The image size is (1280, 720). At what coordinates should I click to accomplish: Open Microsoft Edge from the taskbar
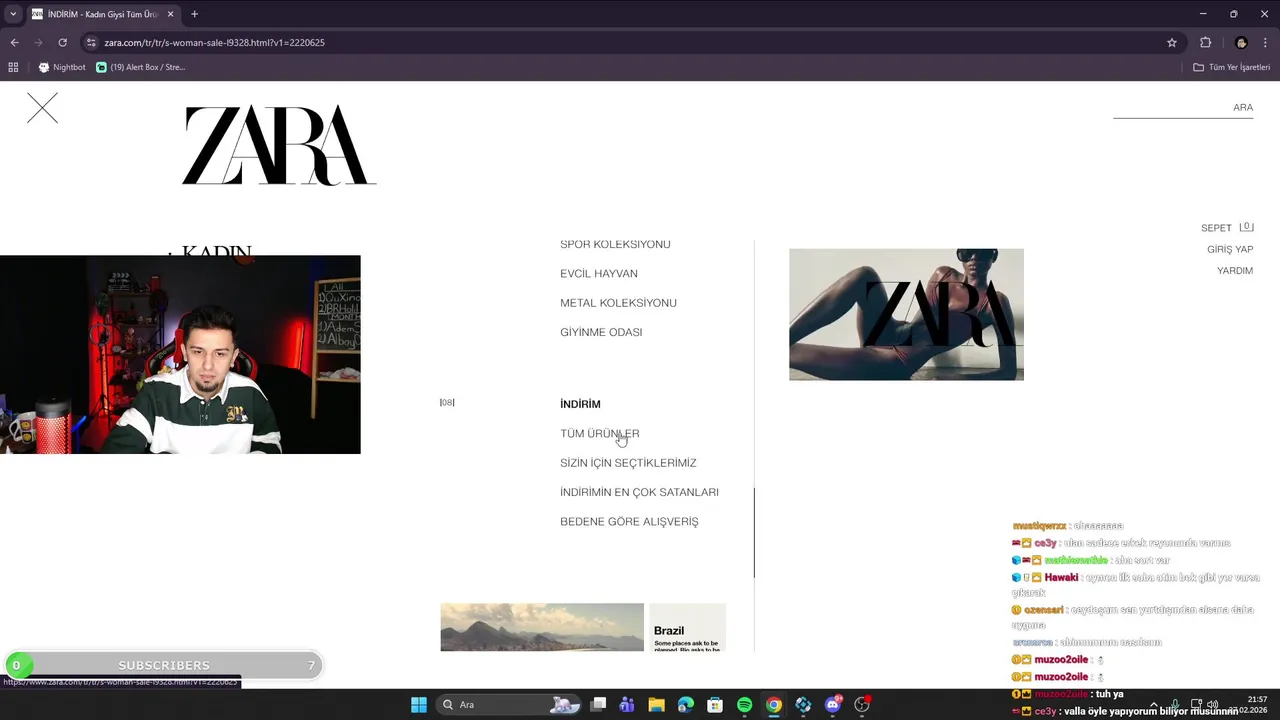[686, 705]
